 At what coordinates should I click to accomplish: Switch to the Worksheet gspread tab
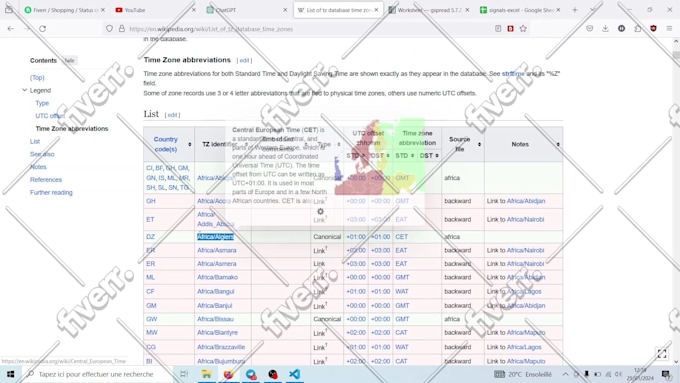tap(425, 10)
